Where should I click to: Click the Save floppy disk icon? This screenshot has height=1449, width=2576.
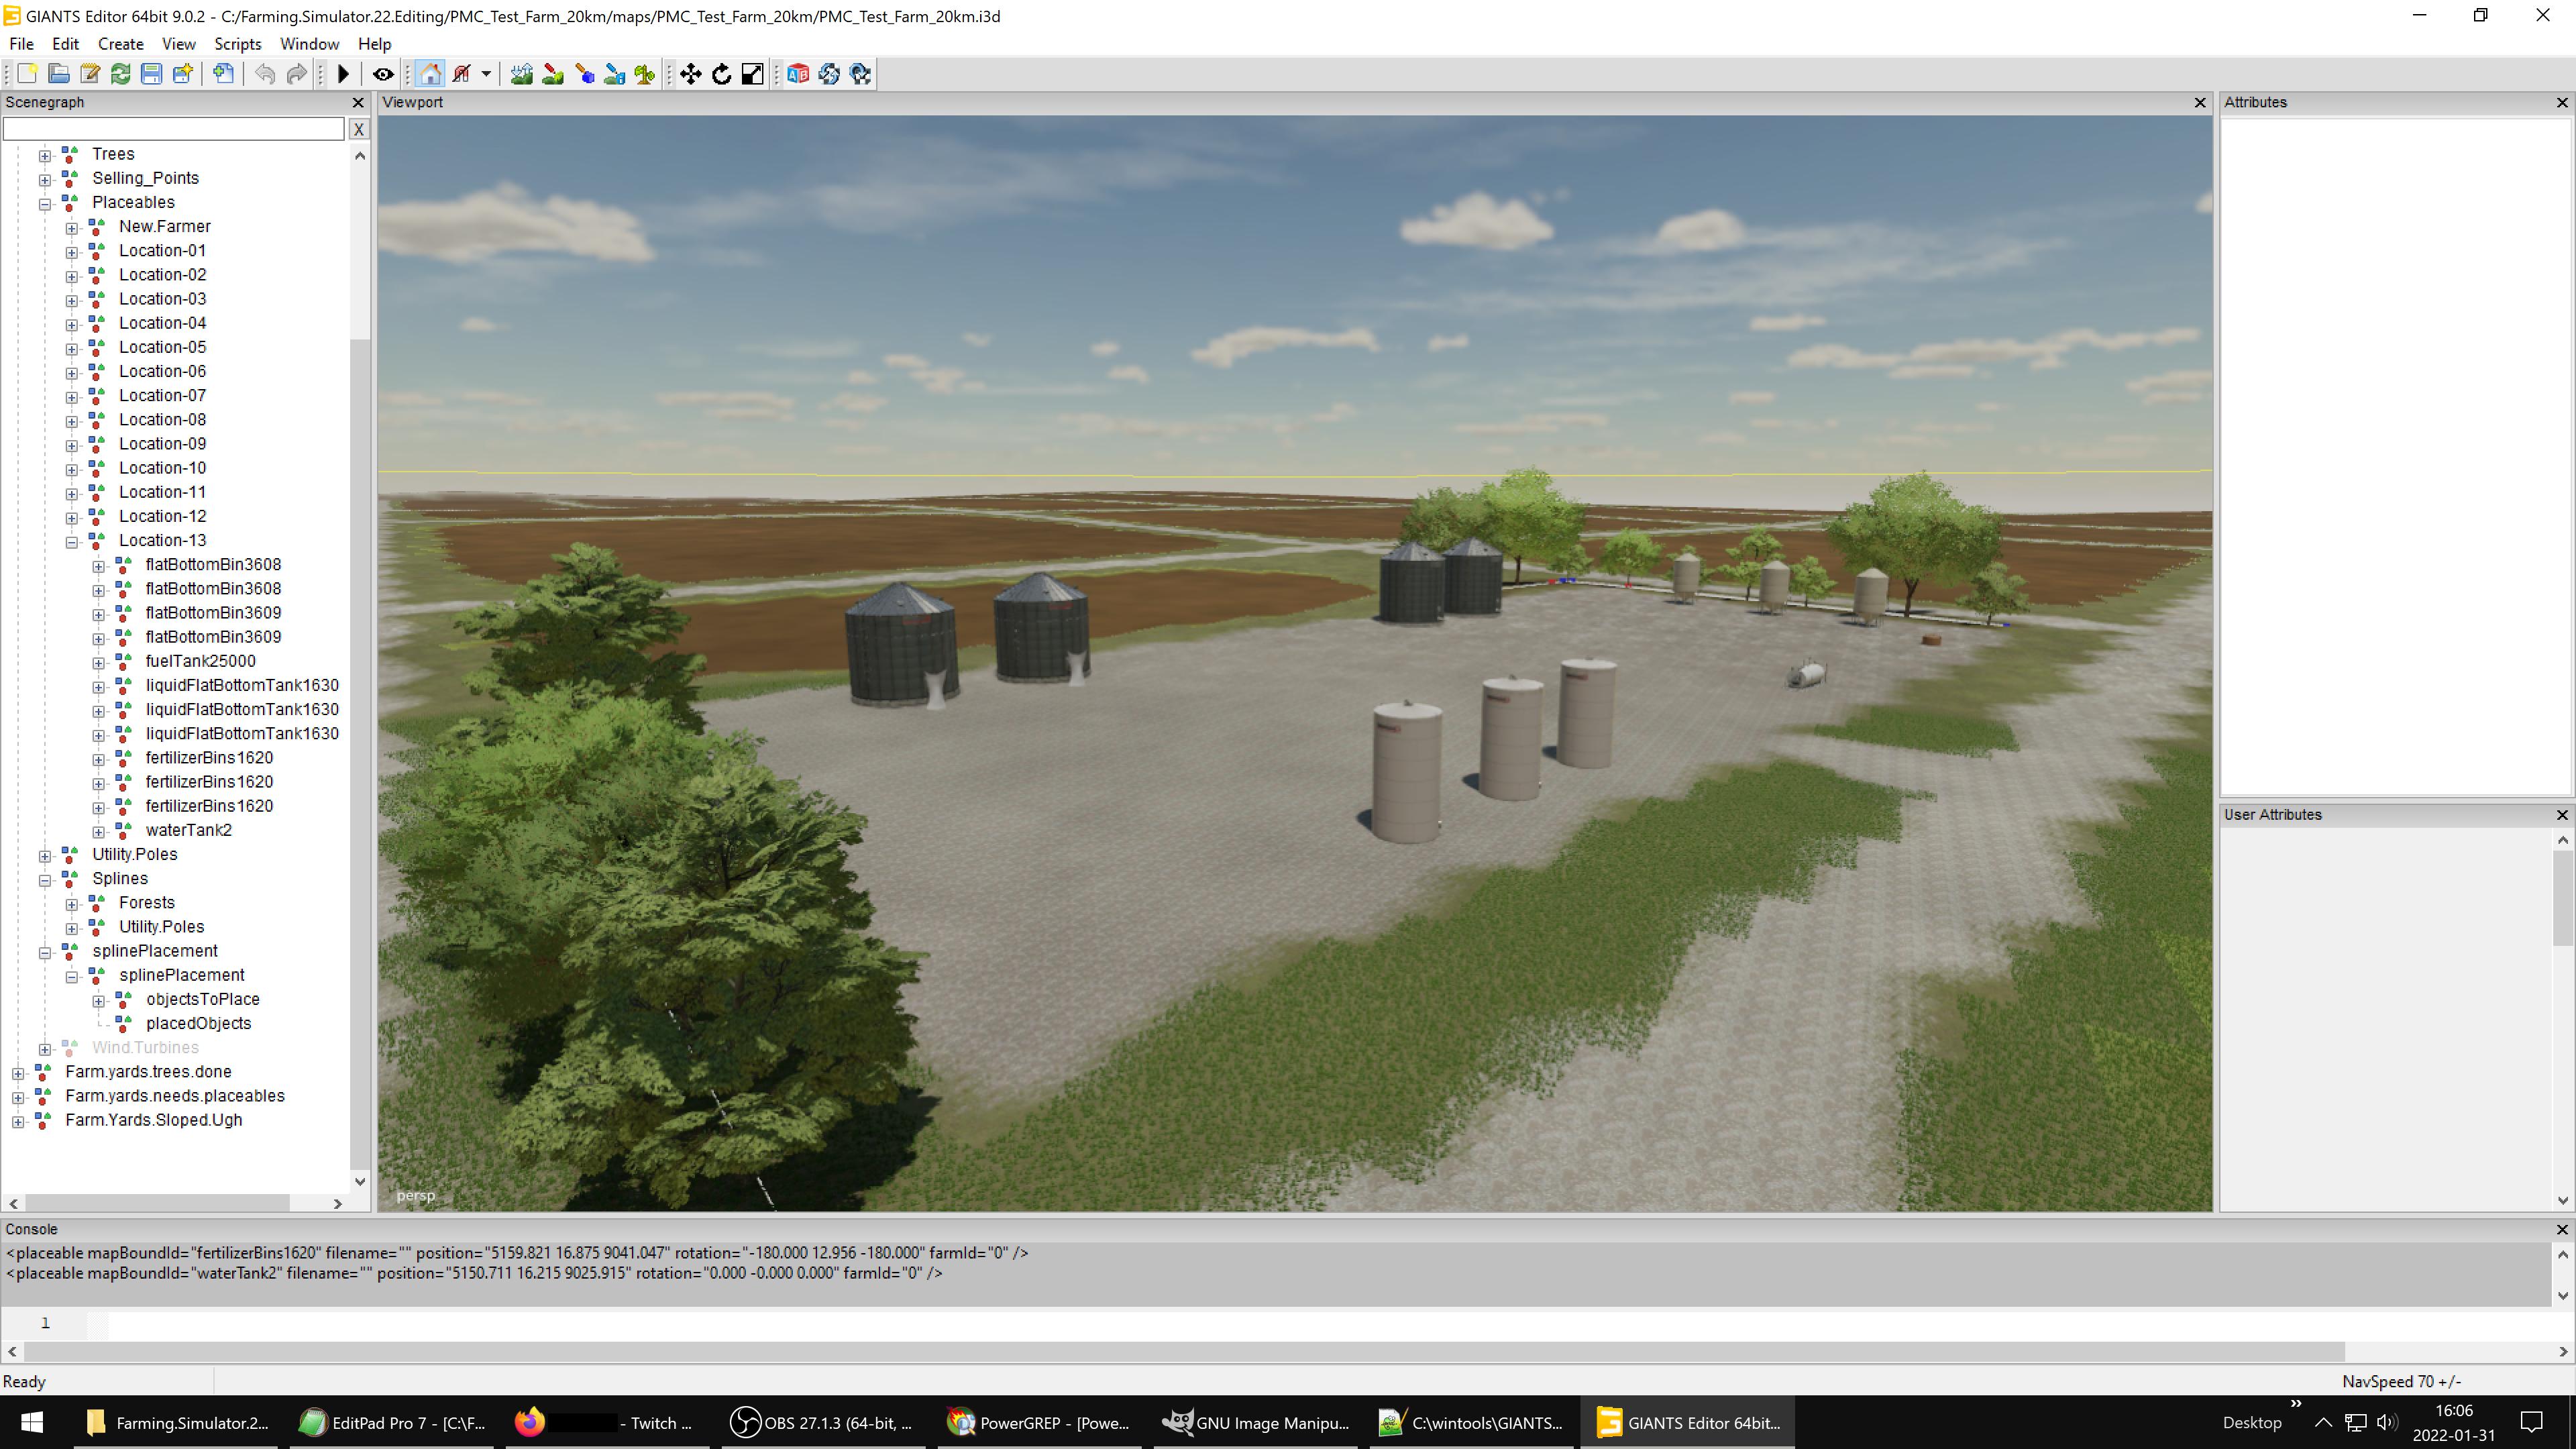[x=151, y=74]
